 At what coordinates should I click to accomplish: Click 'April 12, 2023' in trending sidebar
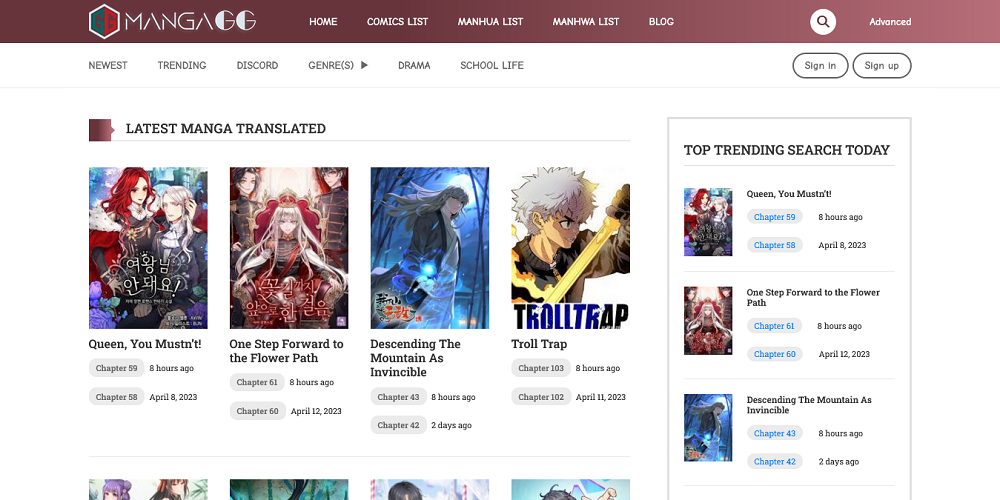click(x=844, y=354)
